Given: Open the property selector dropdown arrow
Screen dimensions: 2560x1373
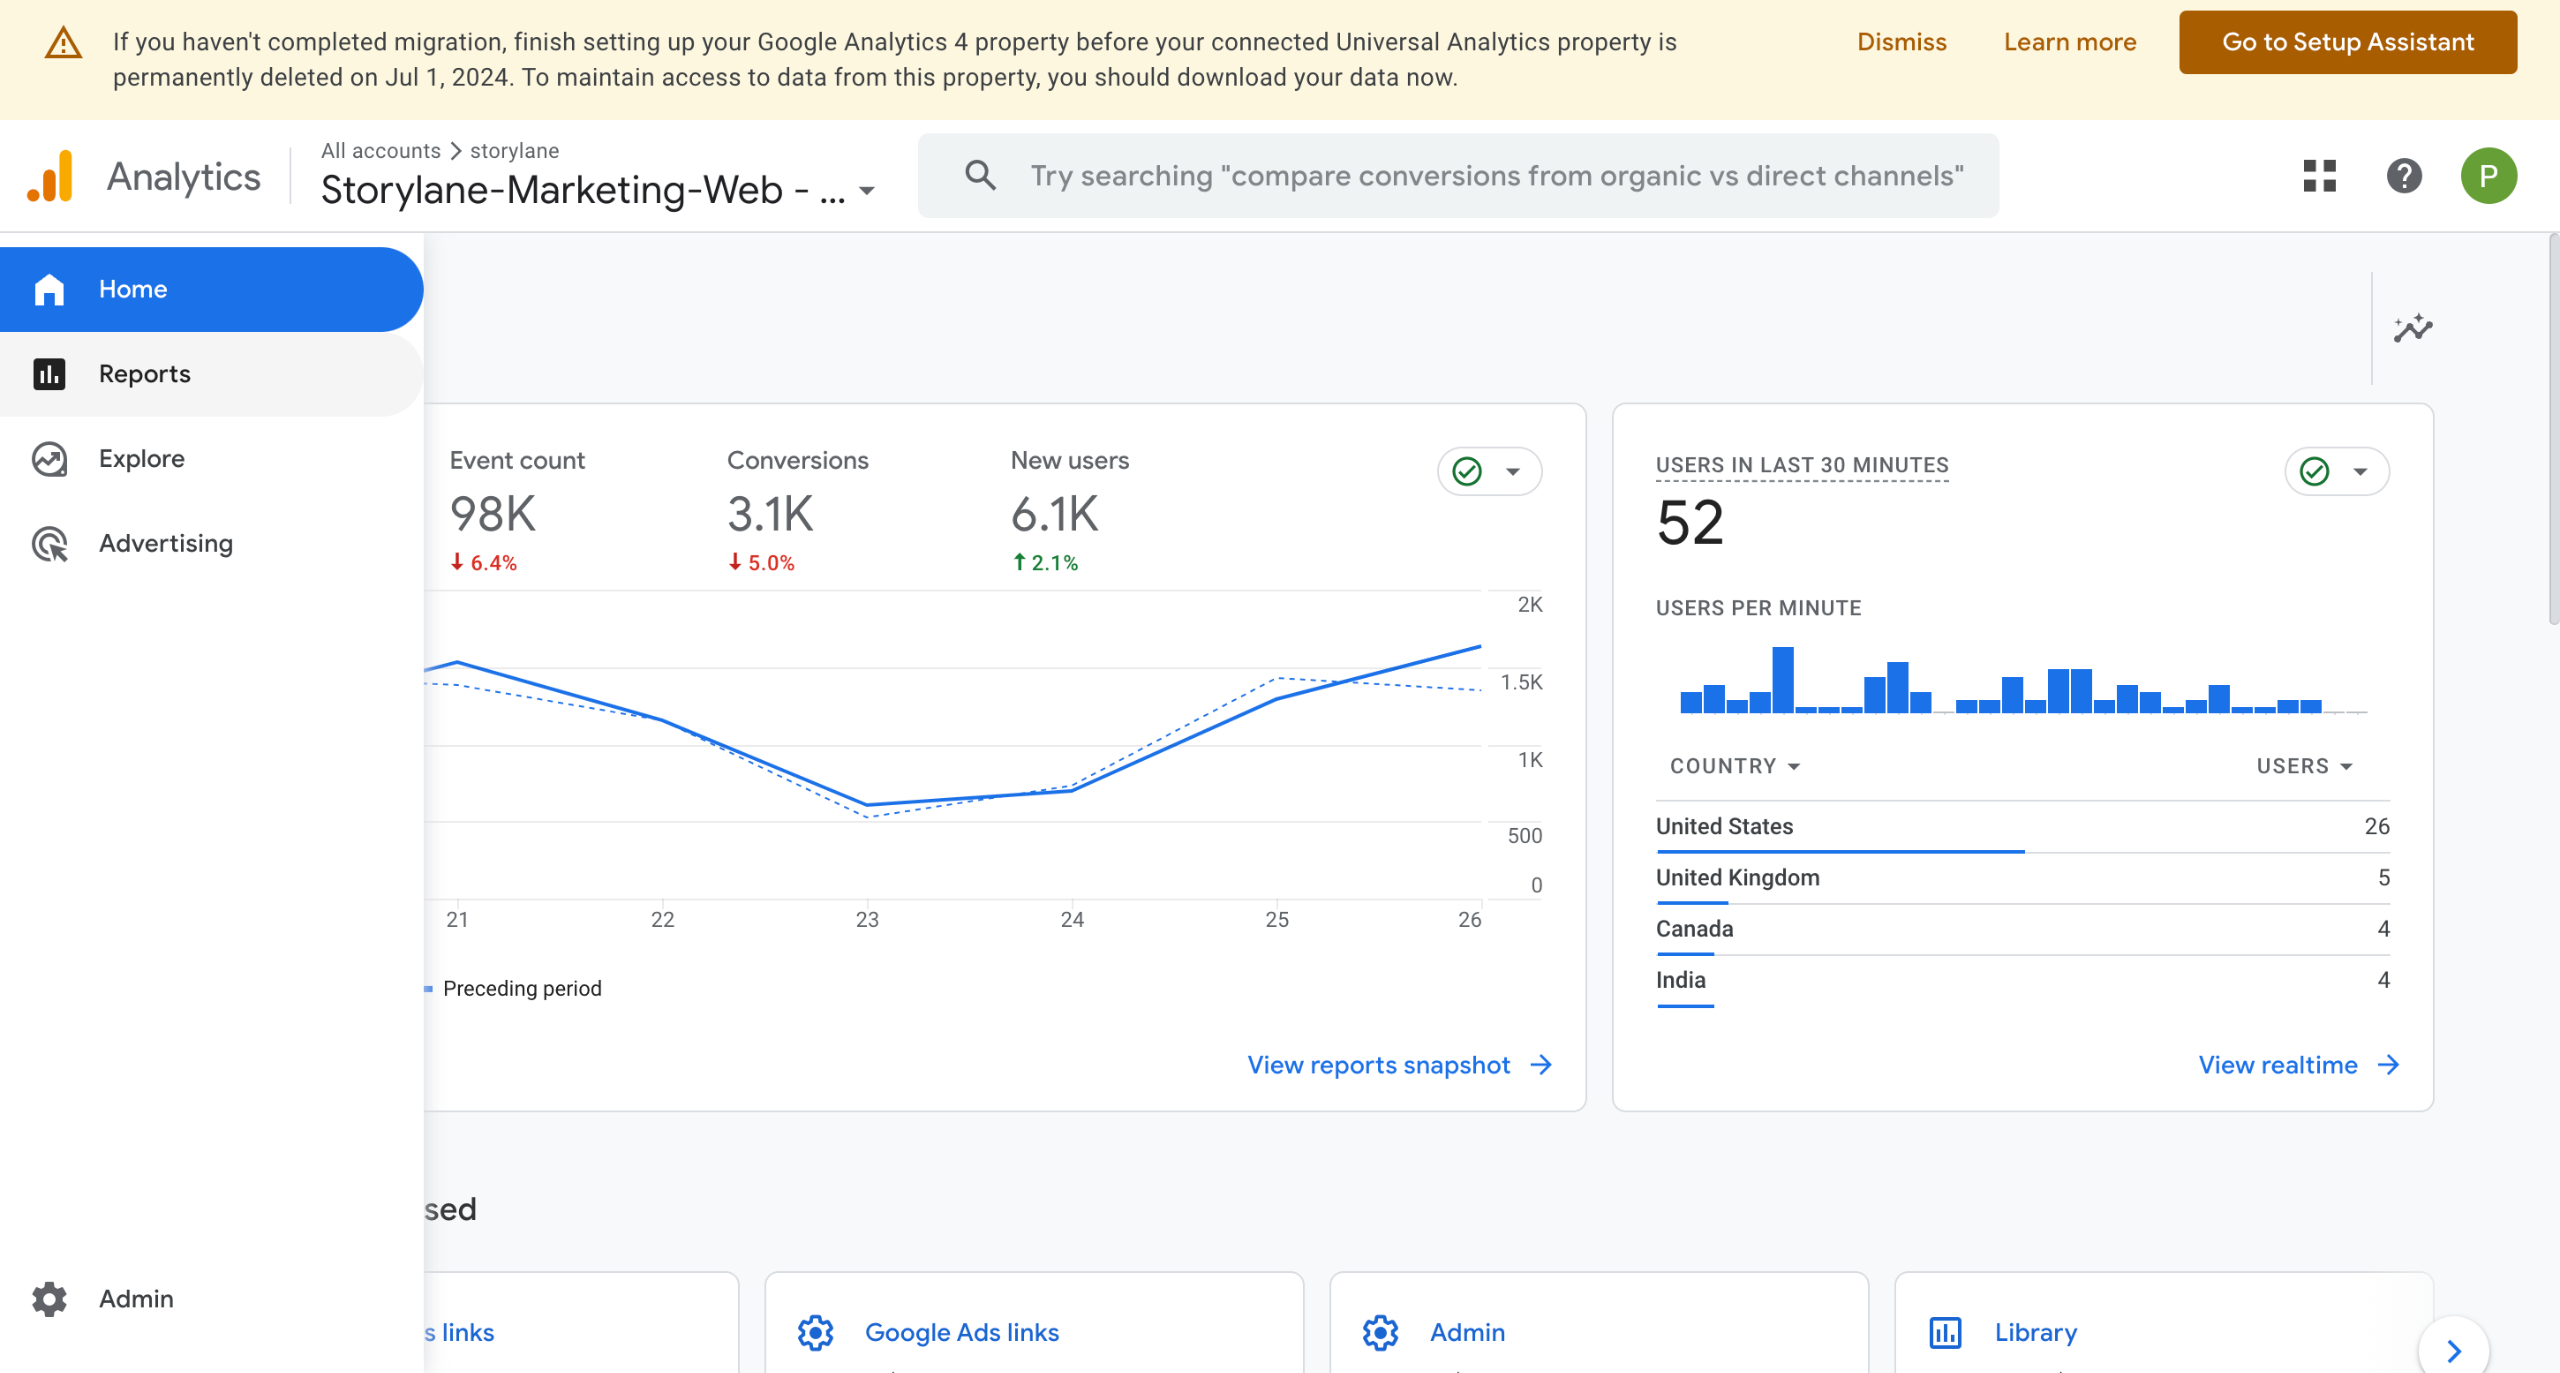Looking at the screenshot, I should pos(868,190).
